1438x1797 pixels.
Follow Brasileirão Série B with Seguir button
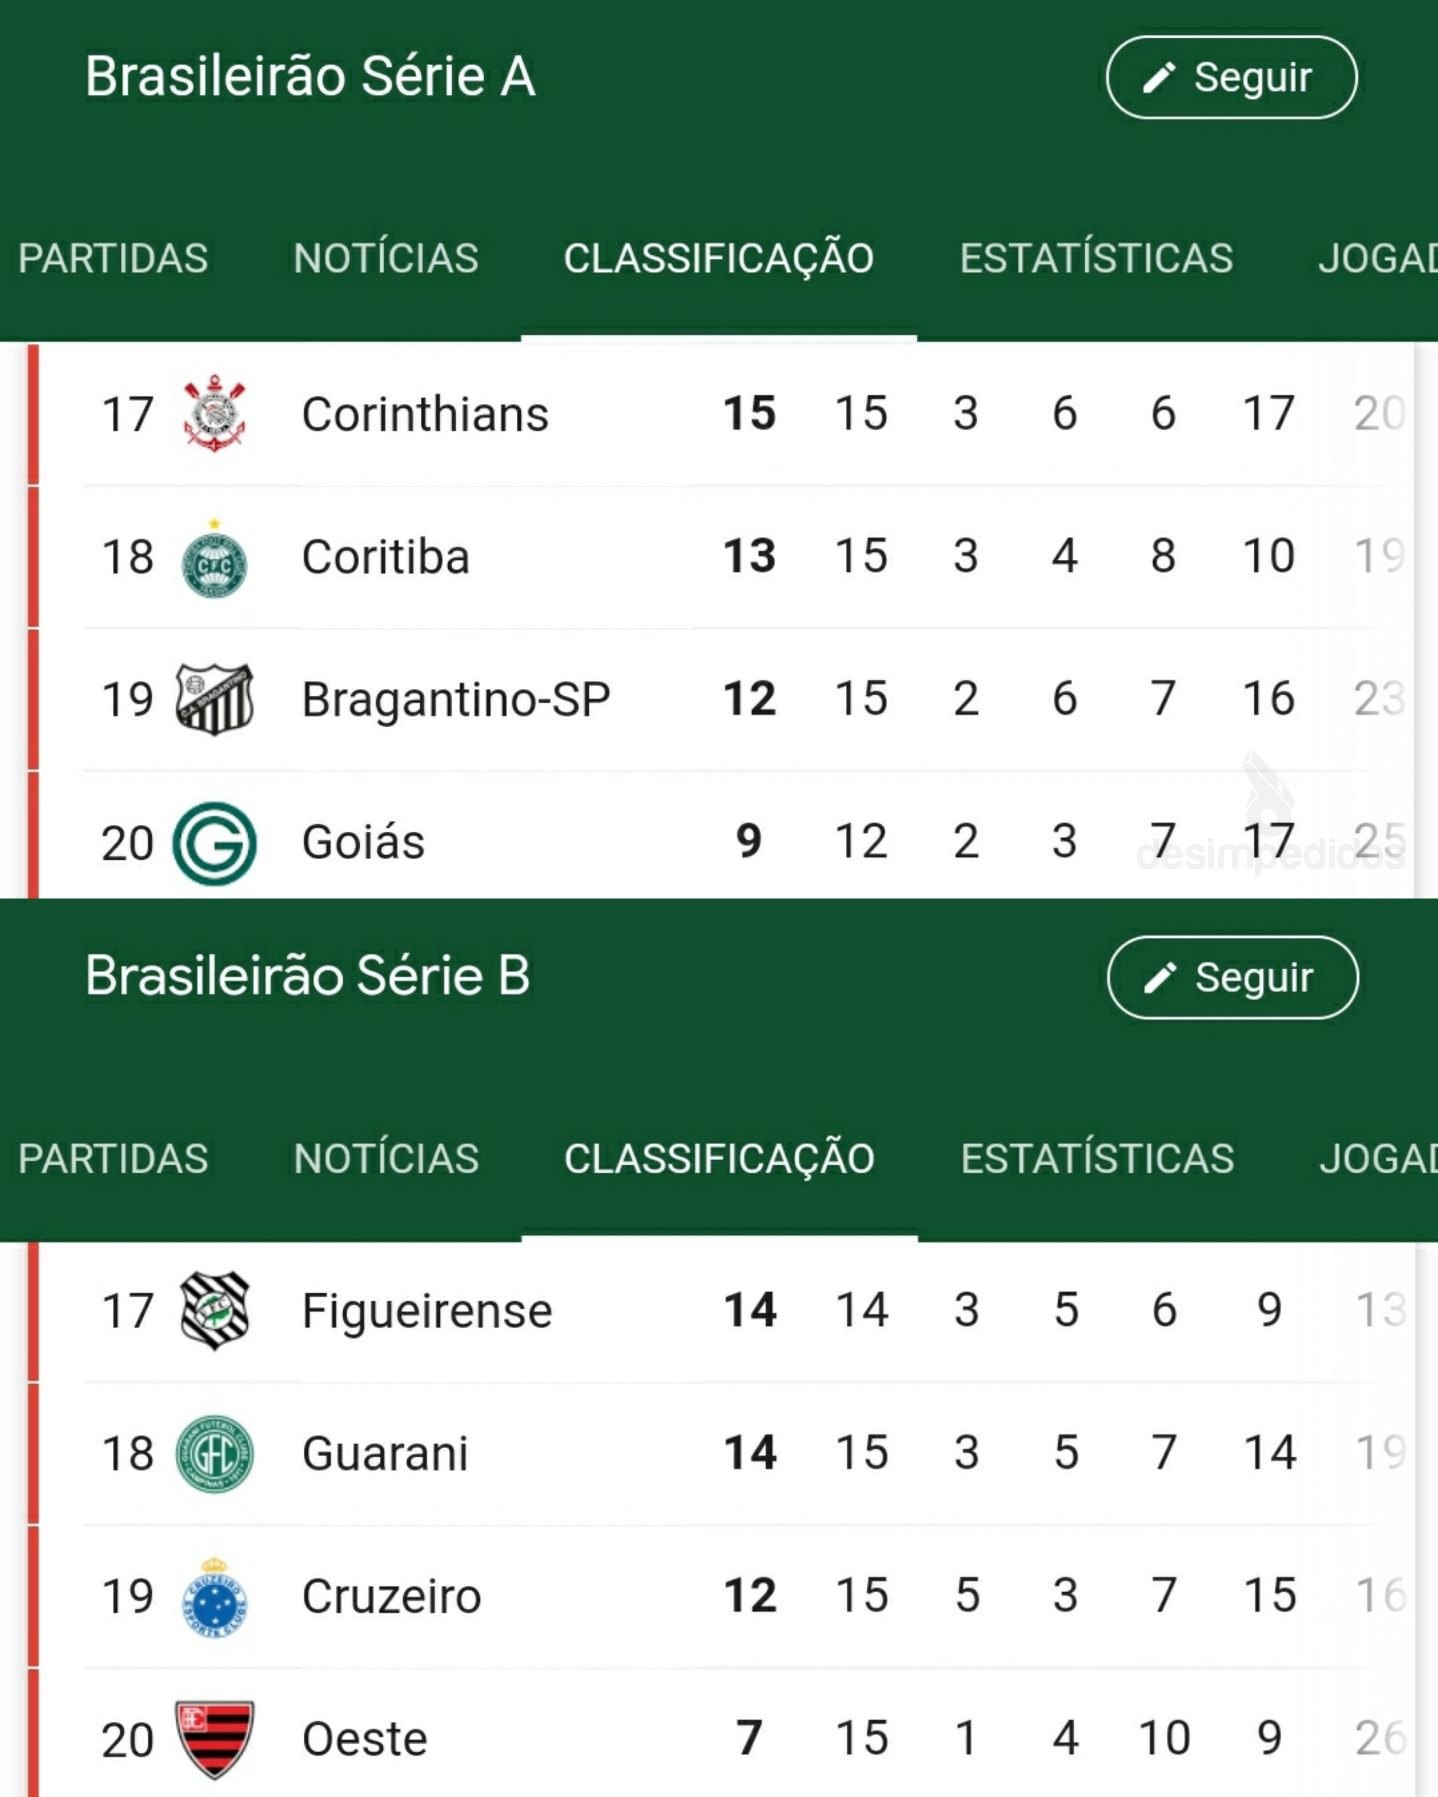tap(1233, 977)
